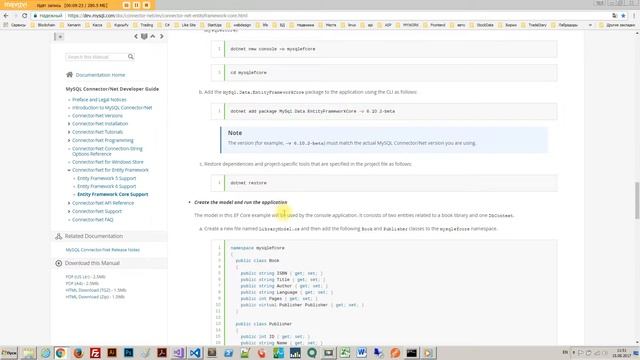Reload the page with the refresh icon
The image size is (640, 360).
click(x=24, y=16)
